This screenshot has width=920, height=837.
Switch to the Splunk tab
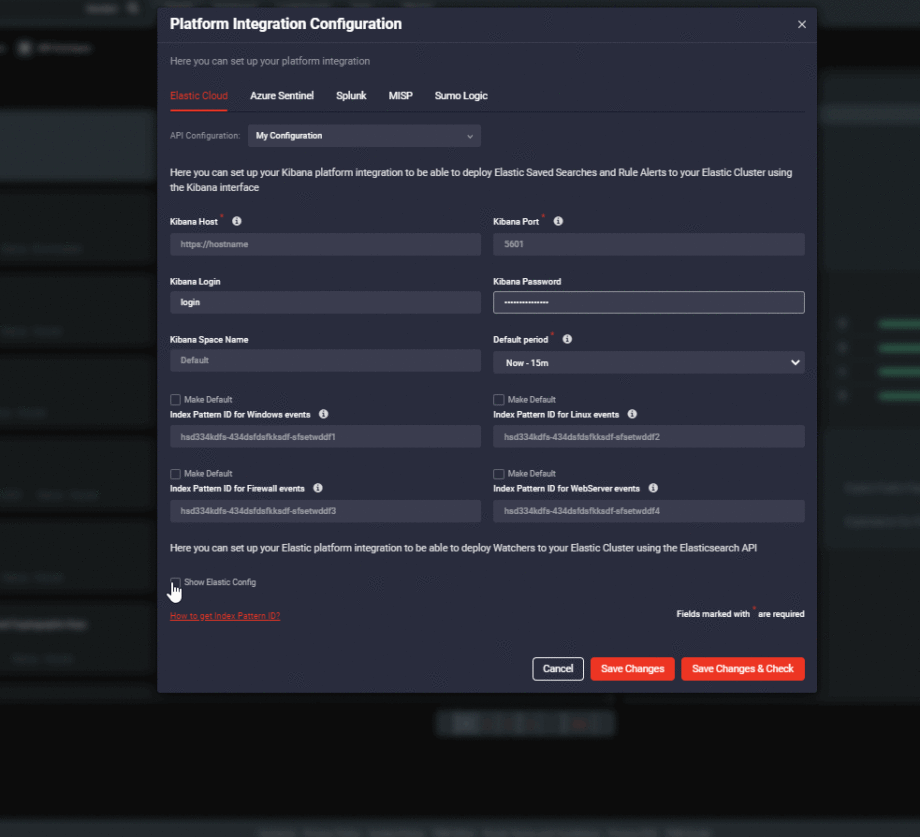pos(351,96)
